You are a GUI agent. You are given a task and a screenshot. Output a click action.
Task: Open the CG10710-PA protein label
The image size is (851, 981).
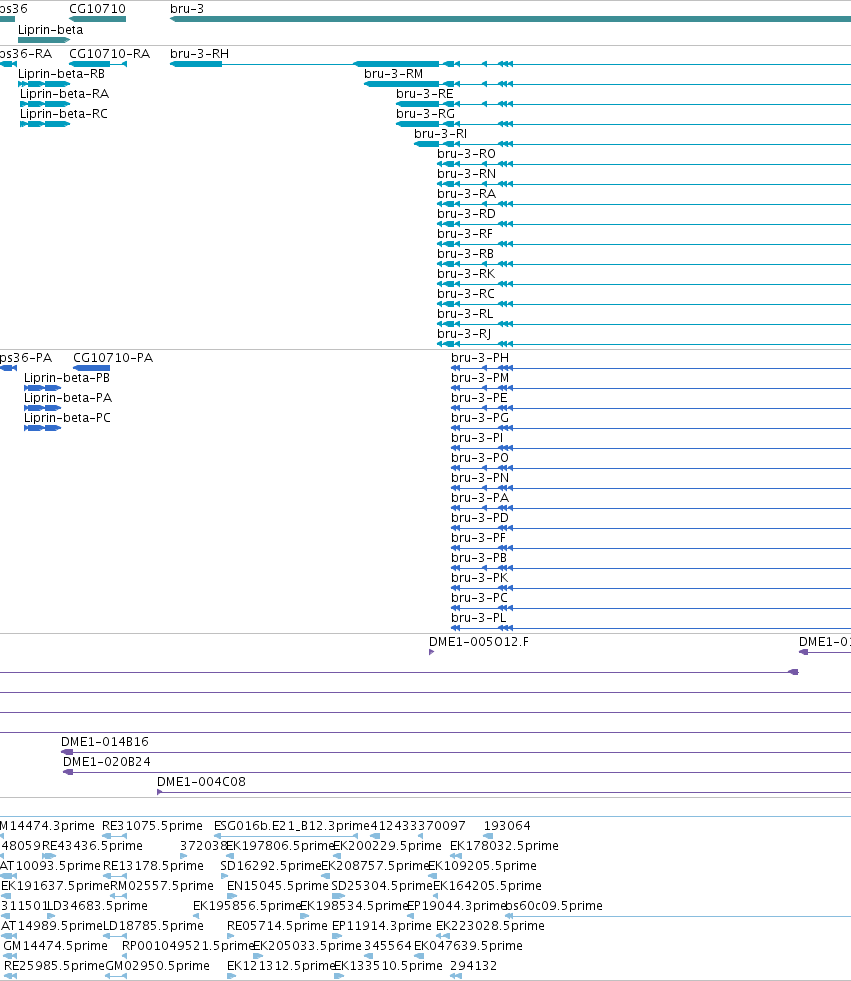point(113,358)
